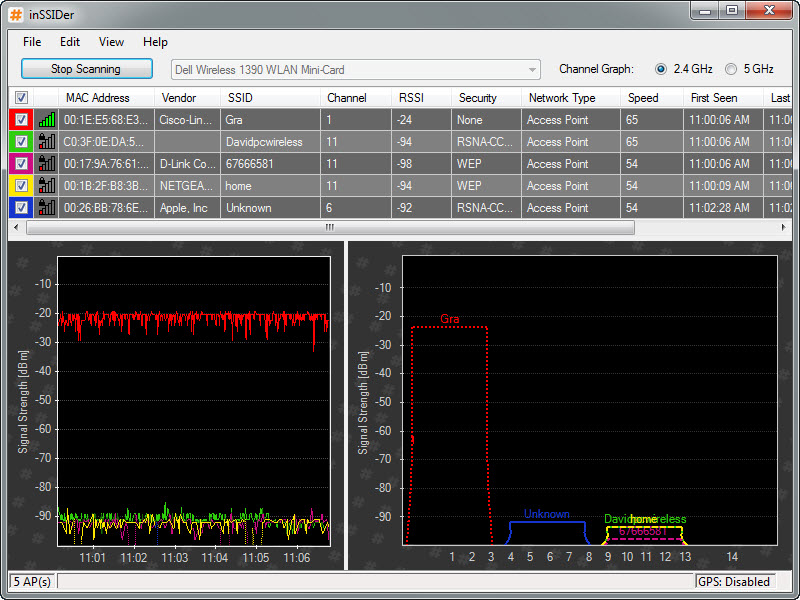Toggle the green checkbox for Davidpcwireless
800x600 pixels.
(21, 142)
